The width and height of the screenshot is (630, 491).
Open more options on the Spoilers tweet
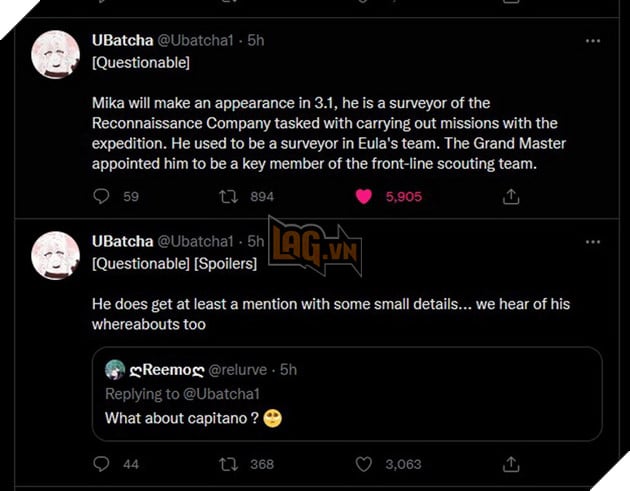(593, 242)
